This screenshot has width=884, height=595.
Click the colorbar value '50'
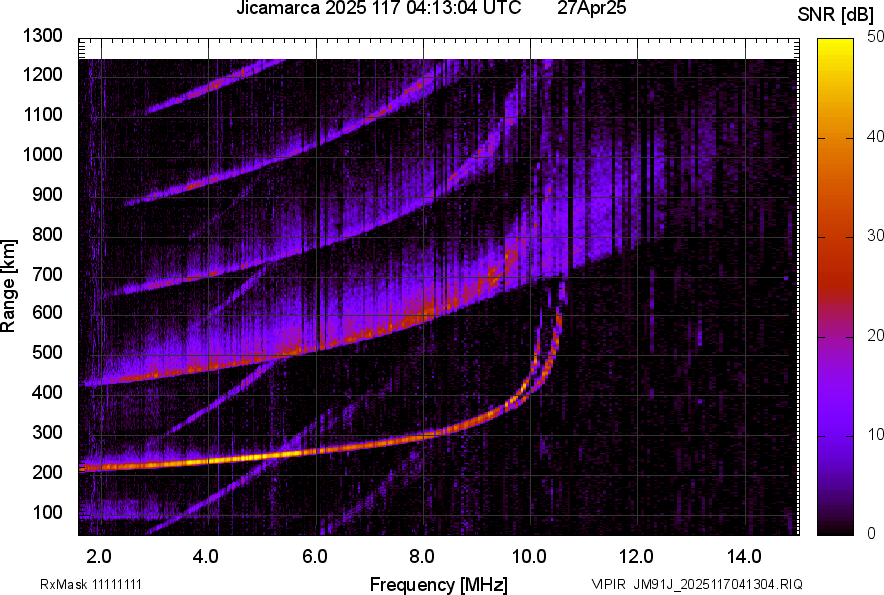coord(875,37)
